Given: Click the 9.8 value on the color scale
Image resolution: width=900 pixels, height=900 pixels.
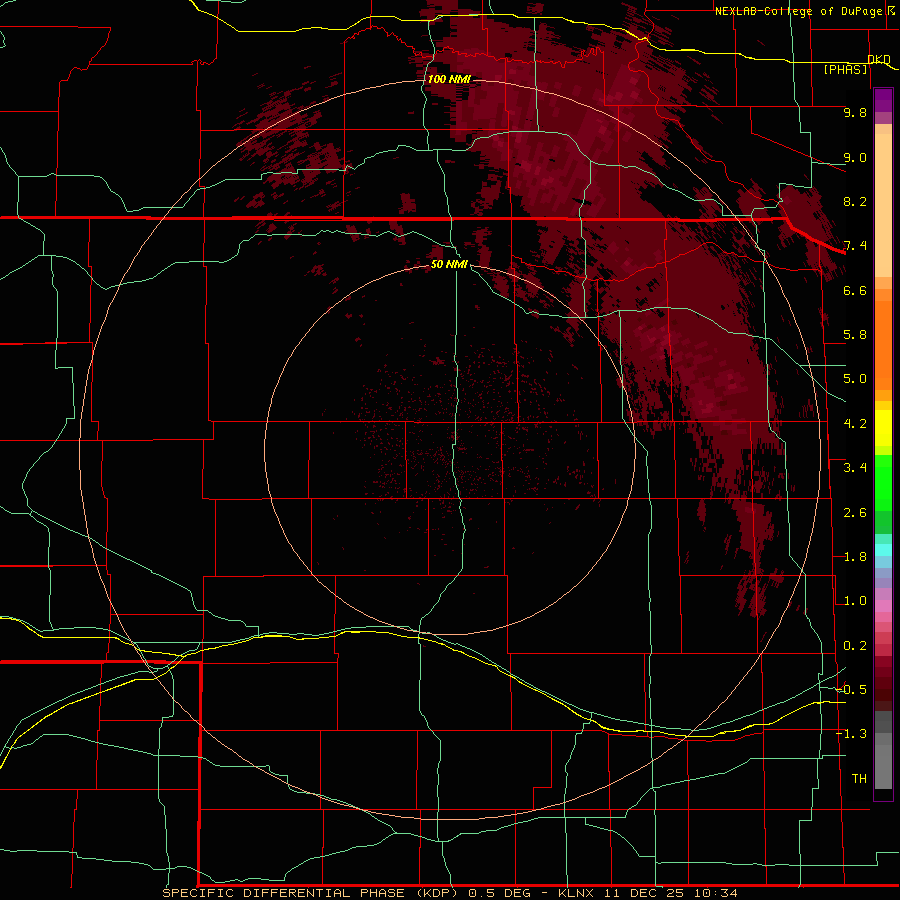Looking at the screenshot, I should pyautogui.click(x=855, y=113).
